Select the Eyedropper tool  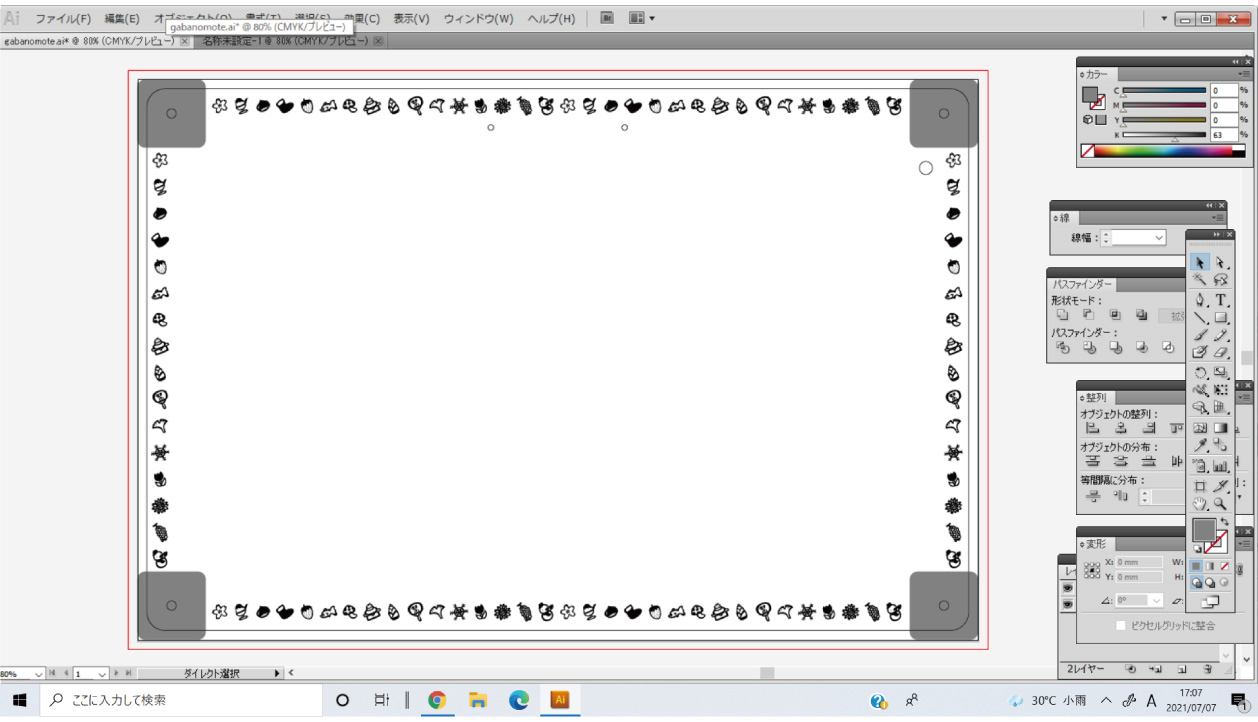click(x=1200, y=446)
